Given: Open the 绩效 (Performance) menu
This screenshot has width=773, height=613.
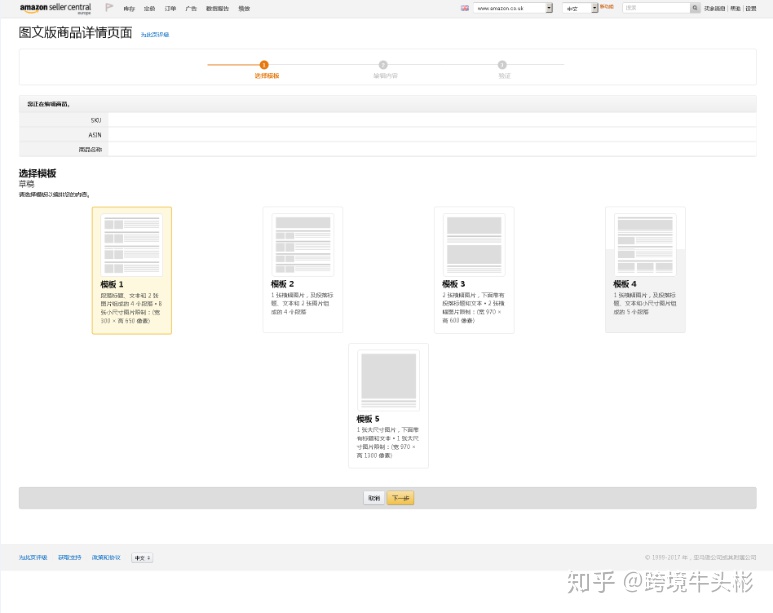Looking at the screenshot, I should click(244, 8).
